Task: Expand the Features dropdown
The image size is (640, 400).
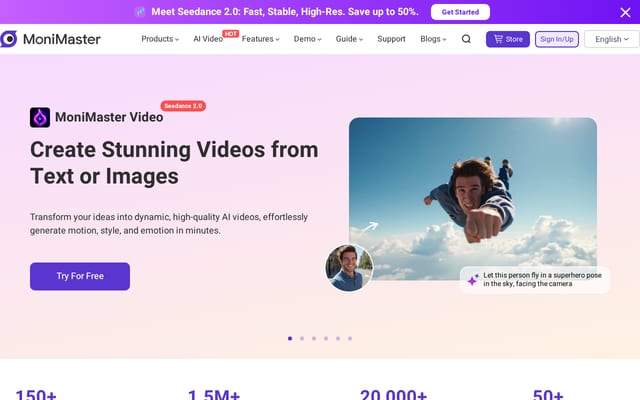Action: click(260, 39)
